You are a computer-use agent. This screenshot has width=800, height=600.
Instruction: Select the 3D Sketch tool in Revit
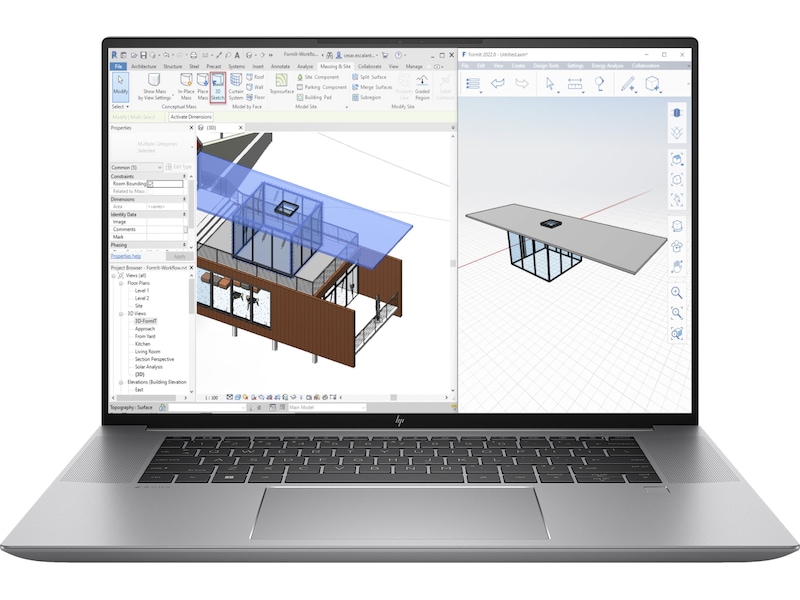tap(217, 86)
